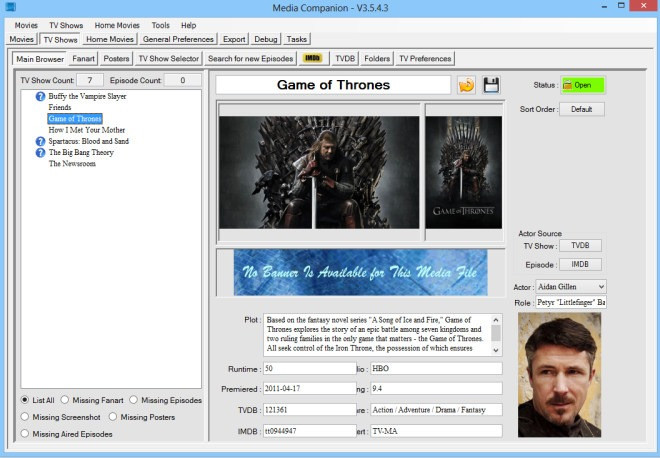Image resolution: width=660 pixels, height=458 pixels.
Task: Select the Missing Episodes radio button
Action: click(x=133, y=400)
